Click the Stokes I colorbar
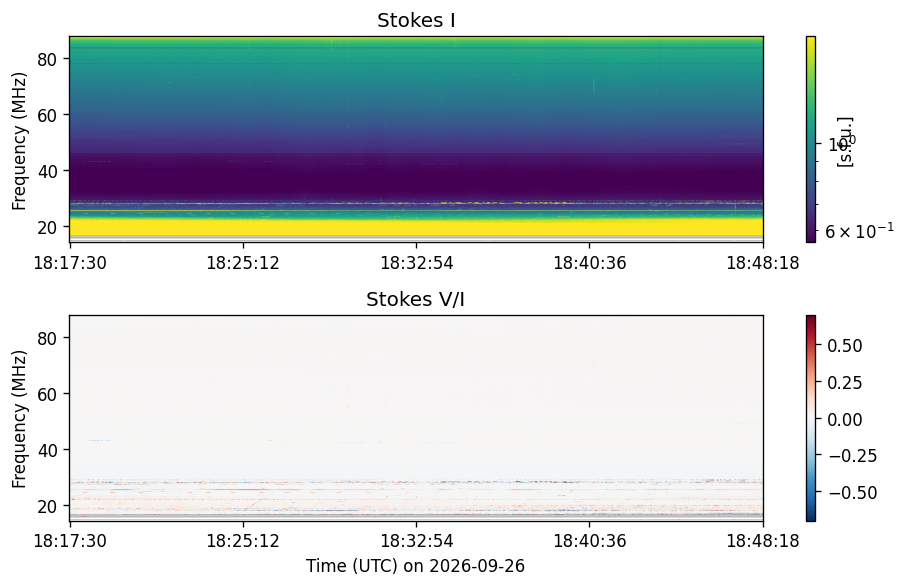 click(811, 139)
